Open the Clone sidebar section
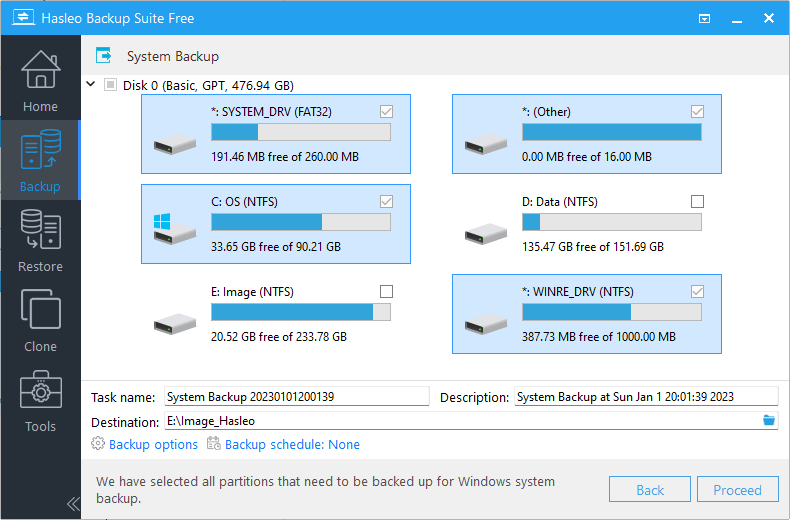Image resolution: width=790 pixels, height=520 pixels. [x=40, y=320]
